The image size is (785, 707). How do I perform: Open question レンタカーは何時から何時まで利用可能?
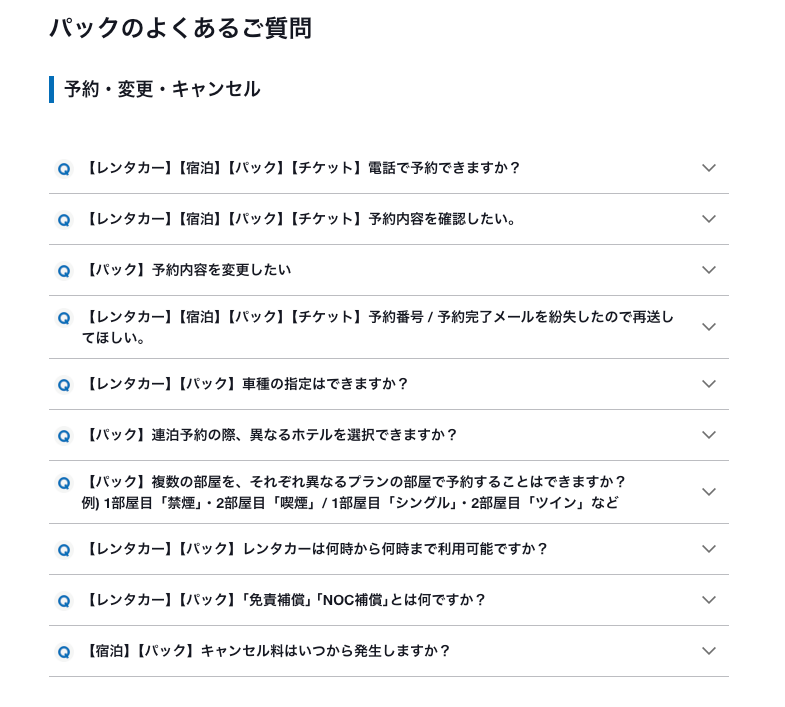(x=388, y=549)
